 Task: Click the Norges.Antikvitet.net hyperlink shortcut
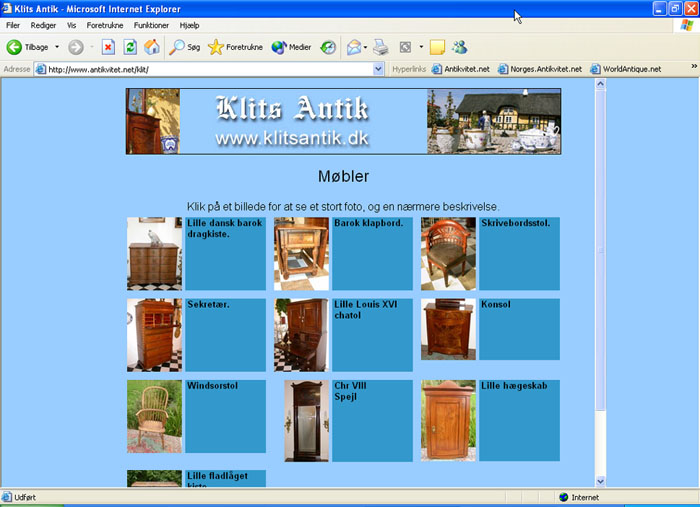click(x=539, y=69)
